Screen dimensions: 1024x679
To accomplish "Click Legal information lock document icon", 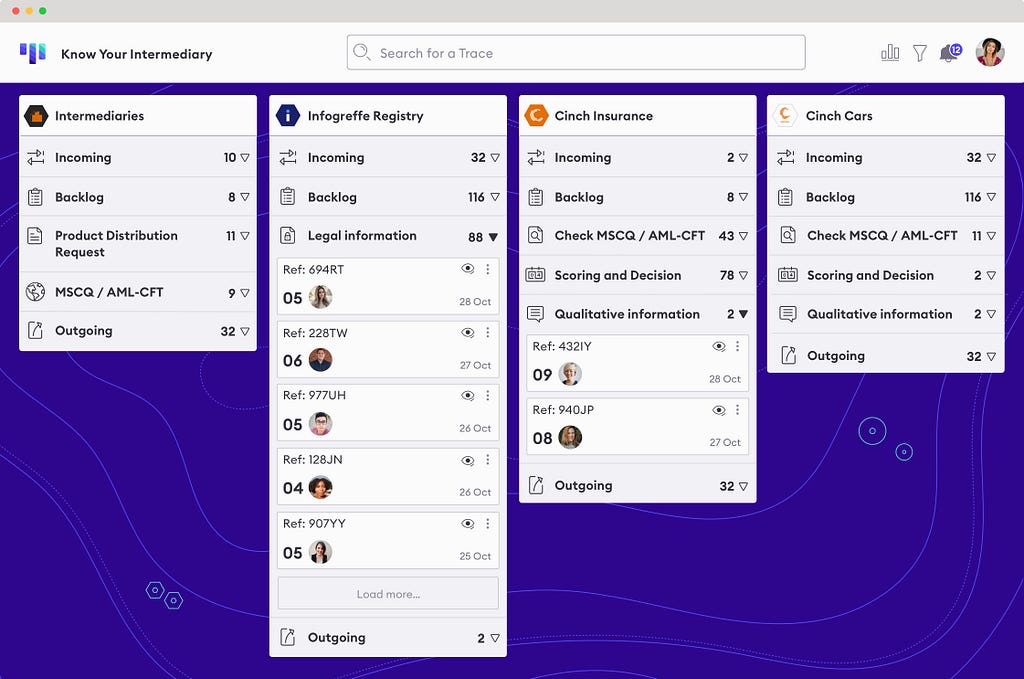I will 287,235.
